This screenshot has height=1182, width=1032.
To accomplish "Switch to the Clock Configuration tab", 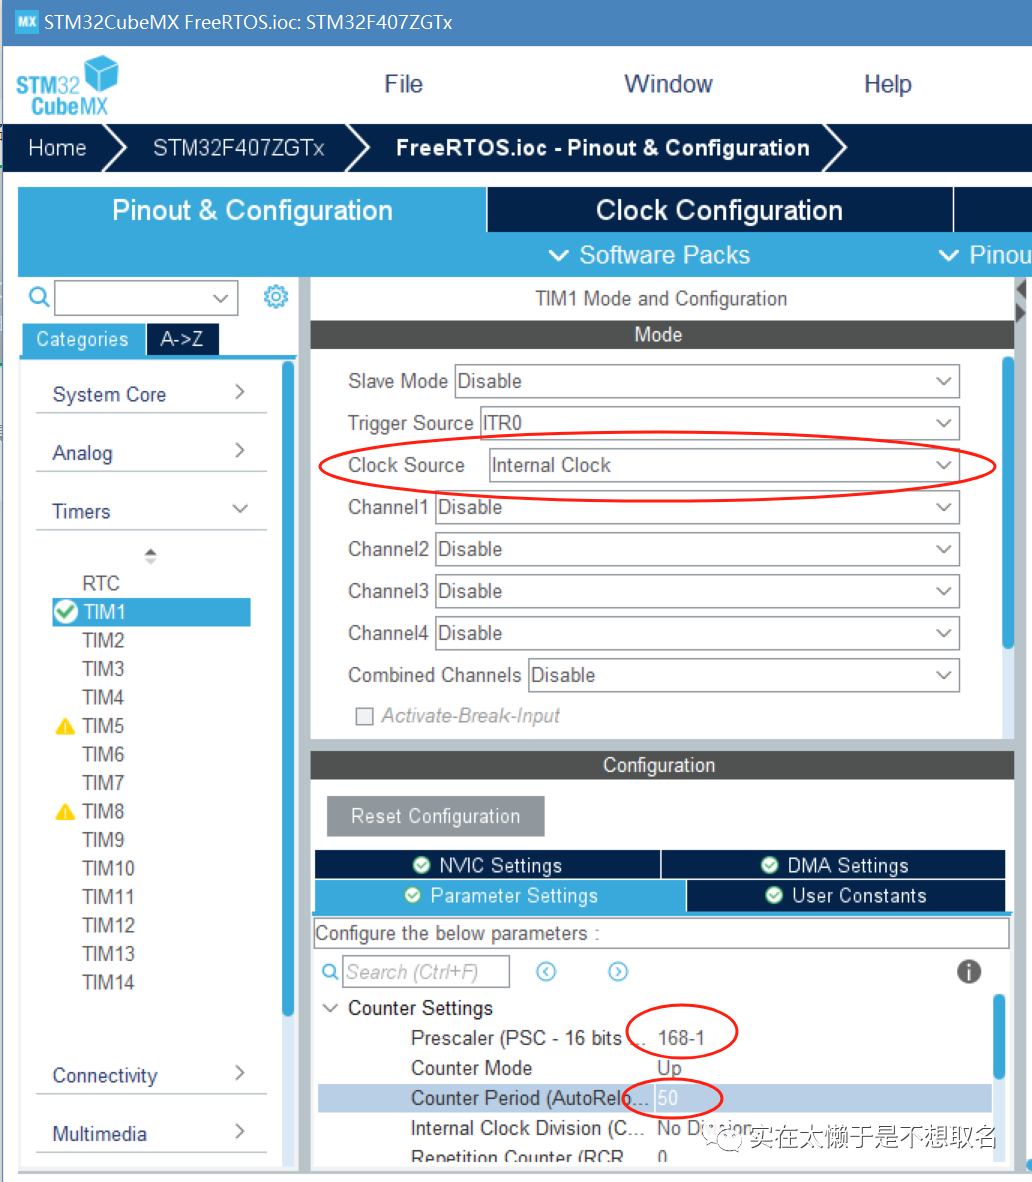I will pos(719,211).
